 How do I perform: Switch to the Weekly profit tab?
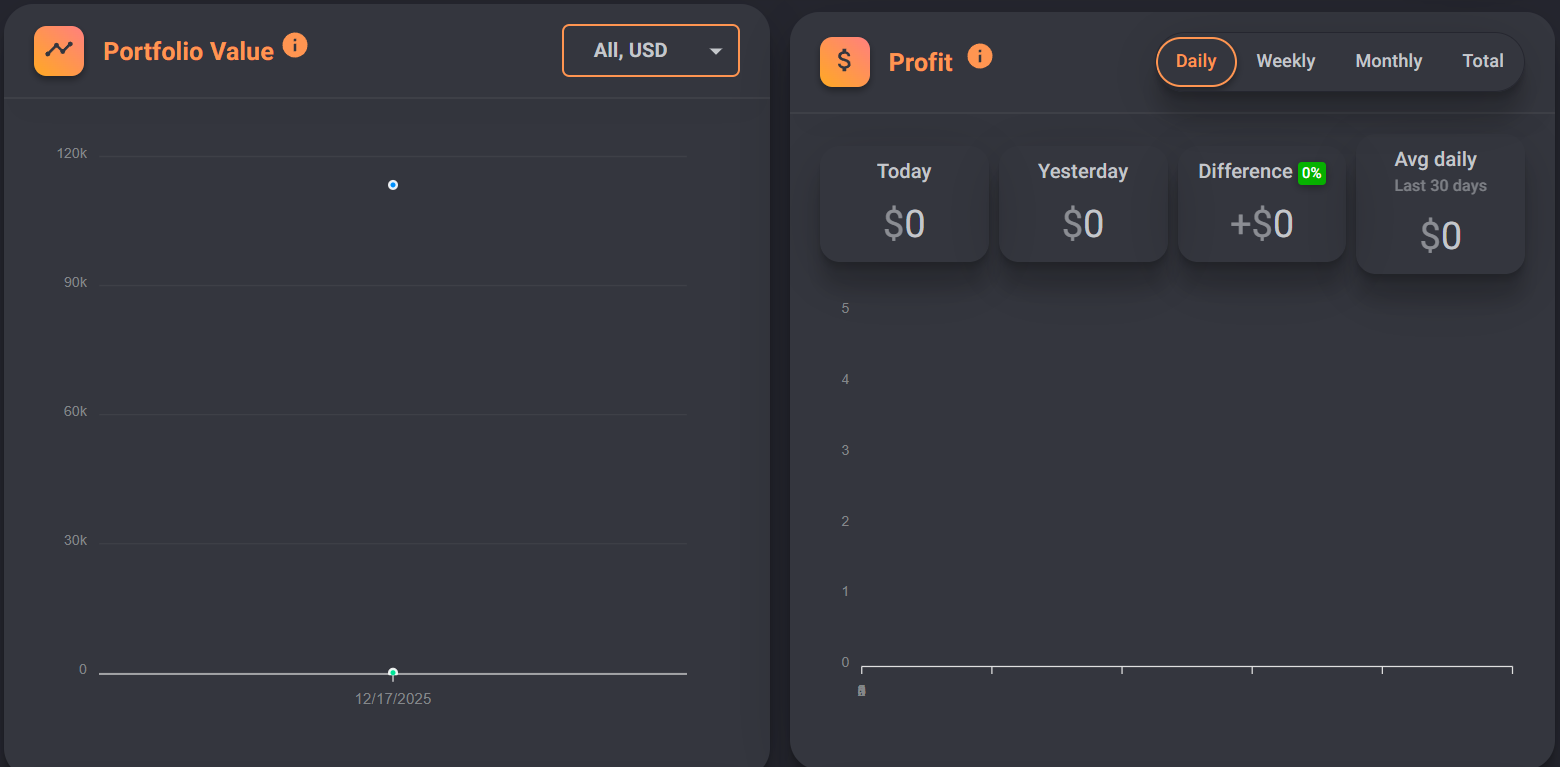(1285, 62)
